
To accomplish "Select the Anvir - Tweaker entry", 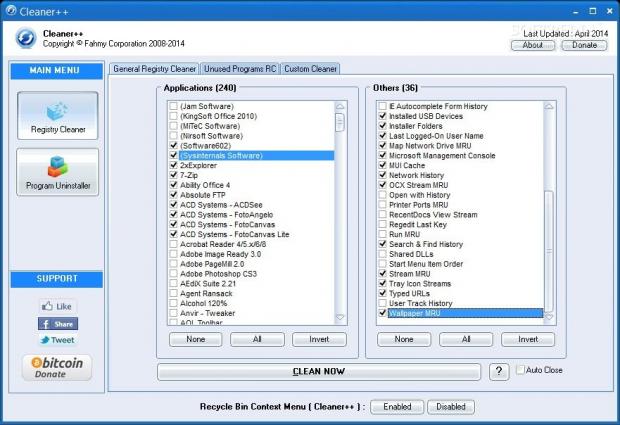I will point(208,314).
